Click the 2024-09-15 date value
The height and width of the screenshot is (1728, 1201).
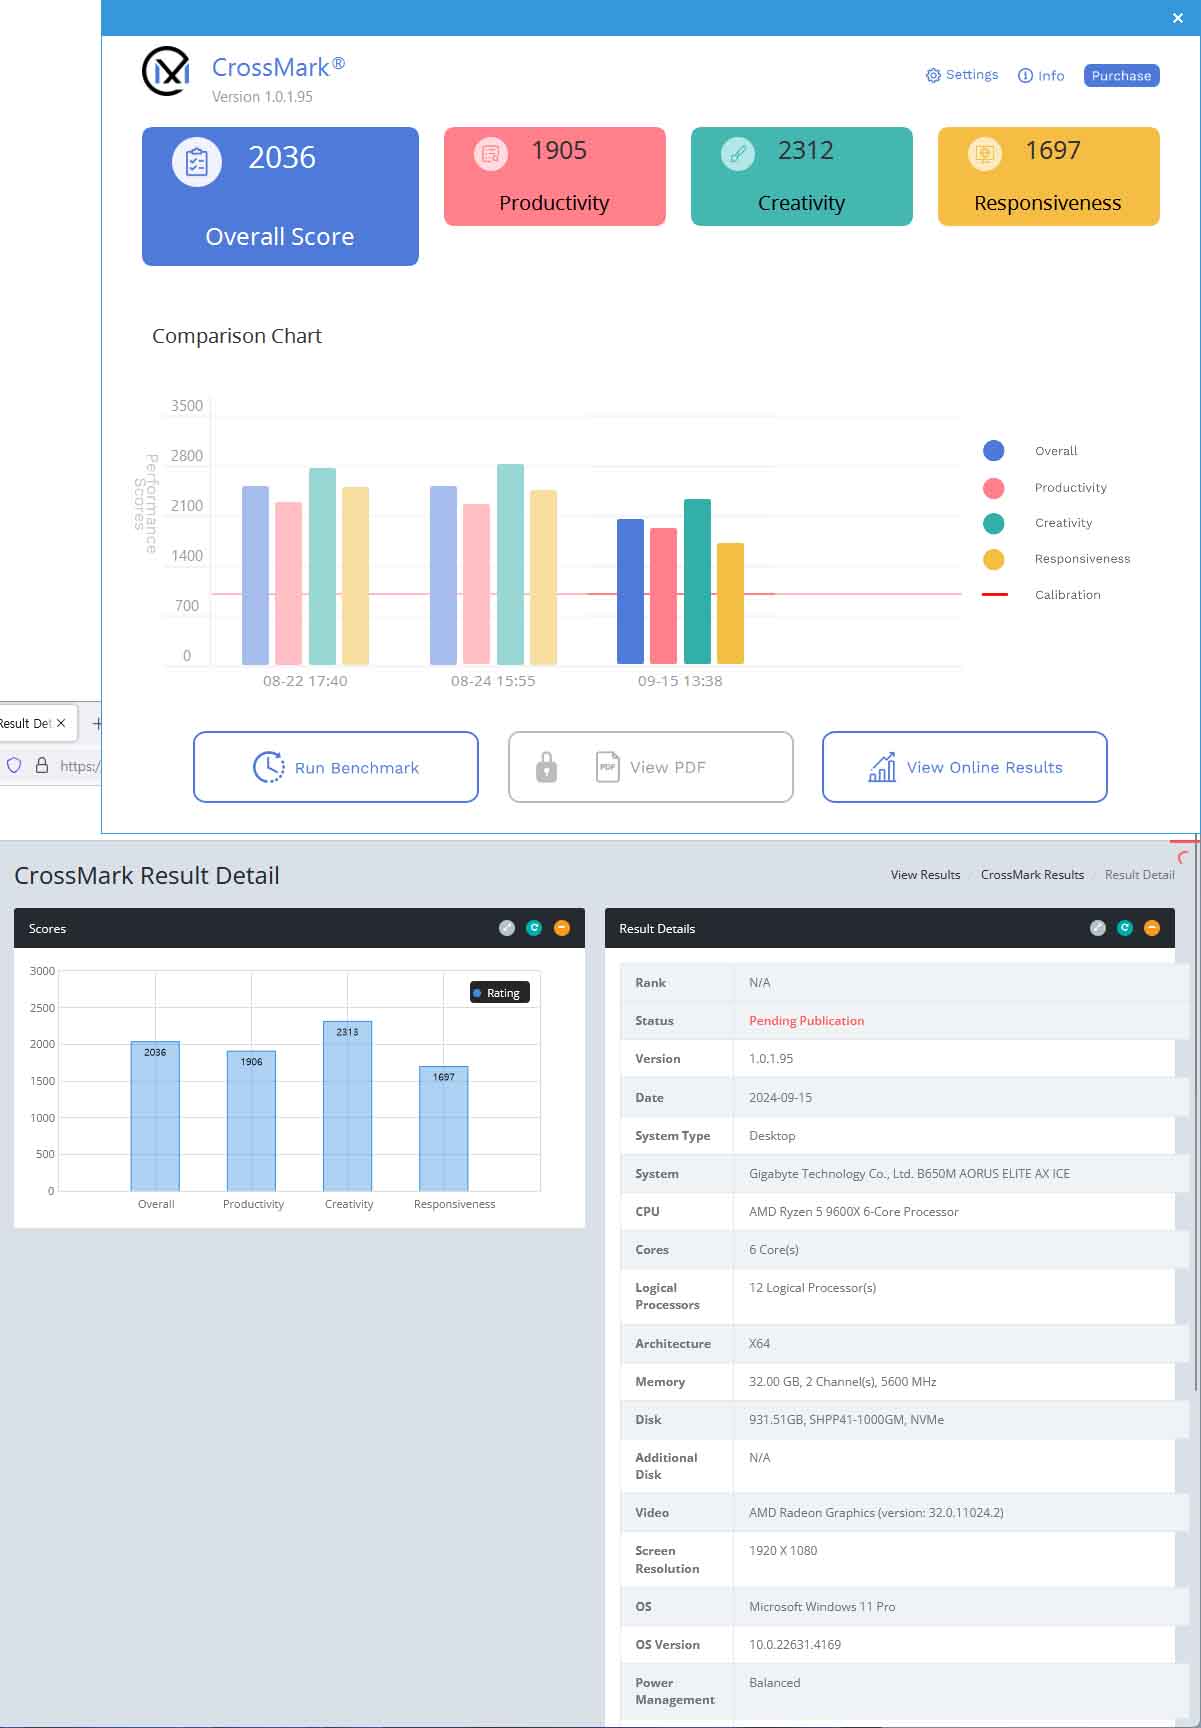tap(780, 1098)
